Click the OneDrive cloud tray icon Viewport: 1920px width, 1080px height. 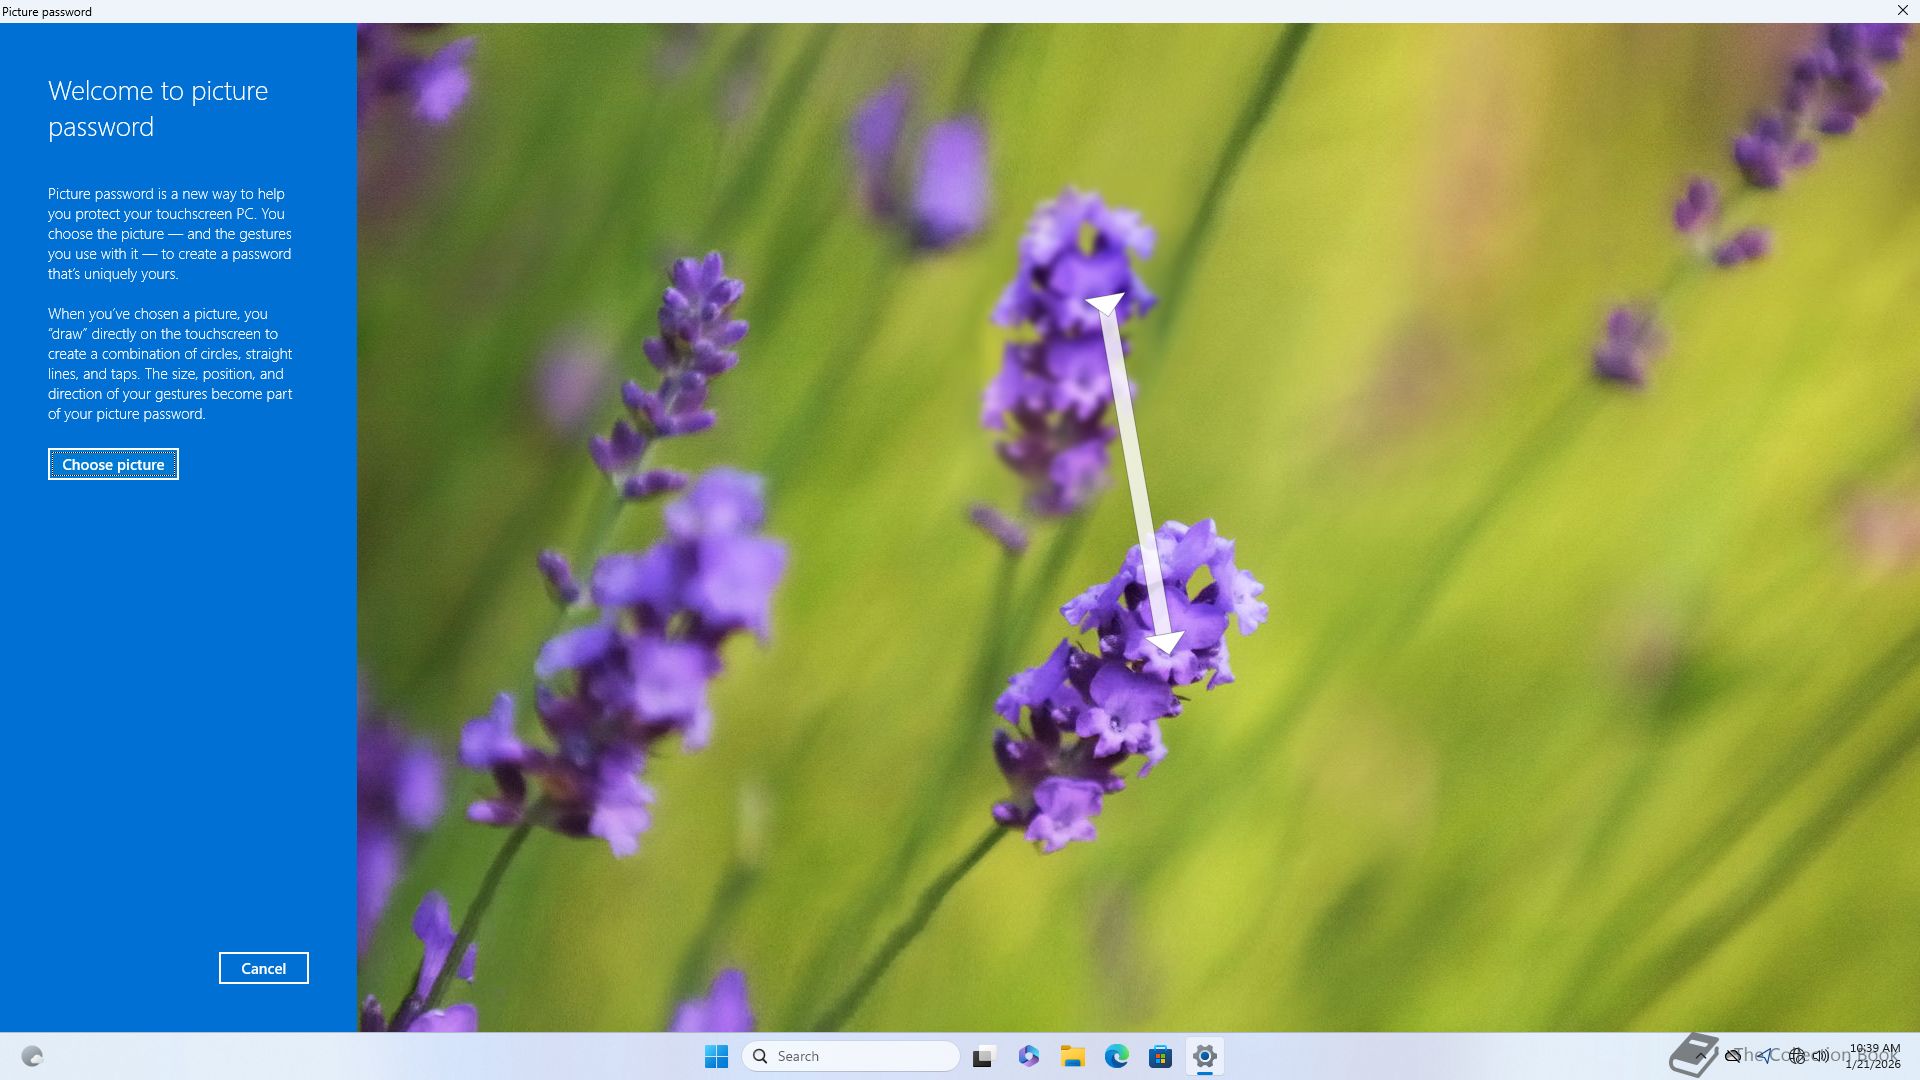[1733, 1055]
